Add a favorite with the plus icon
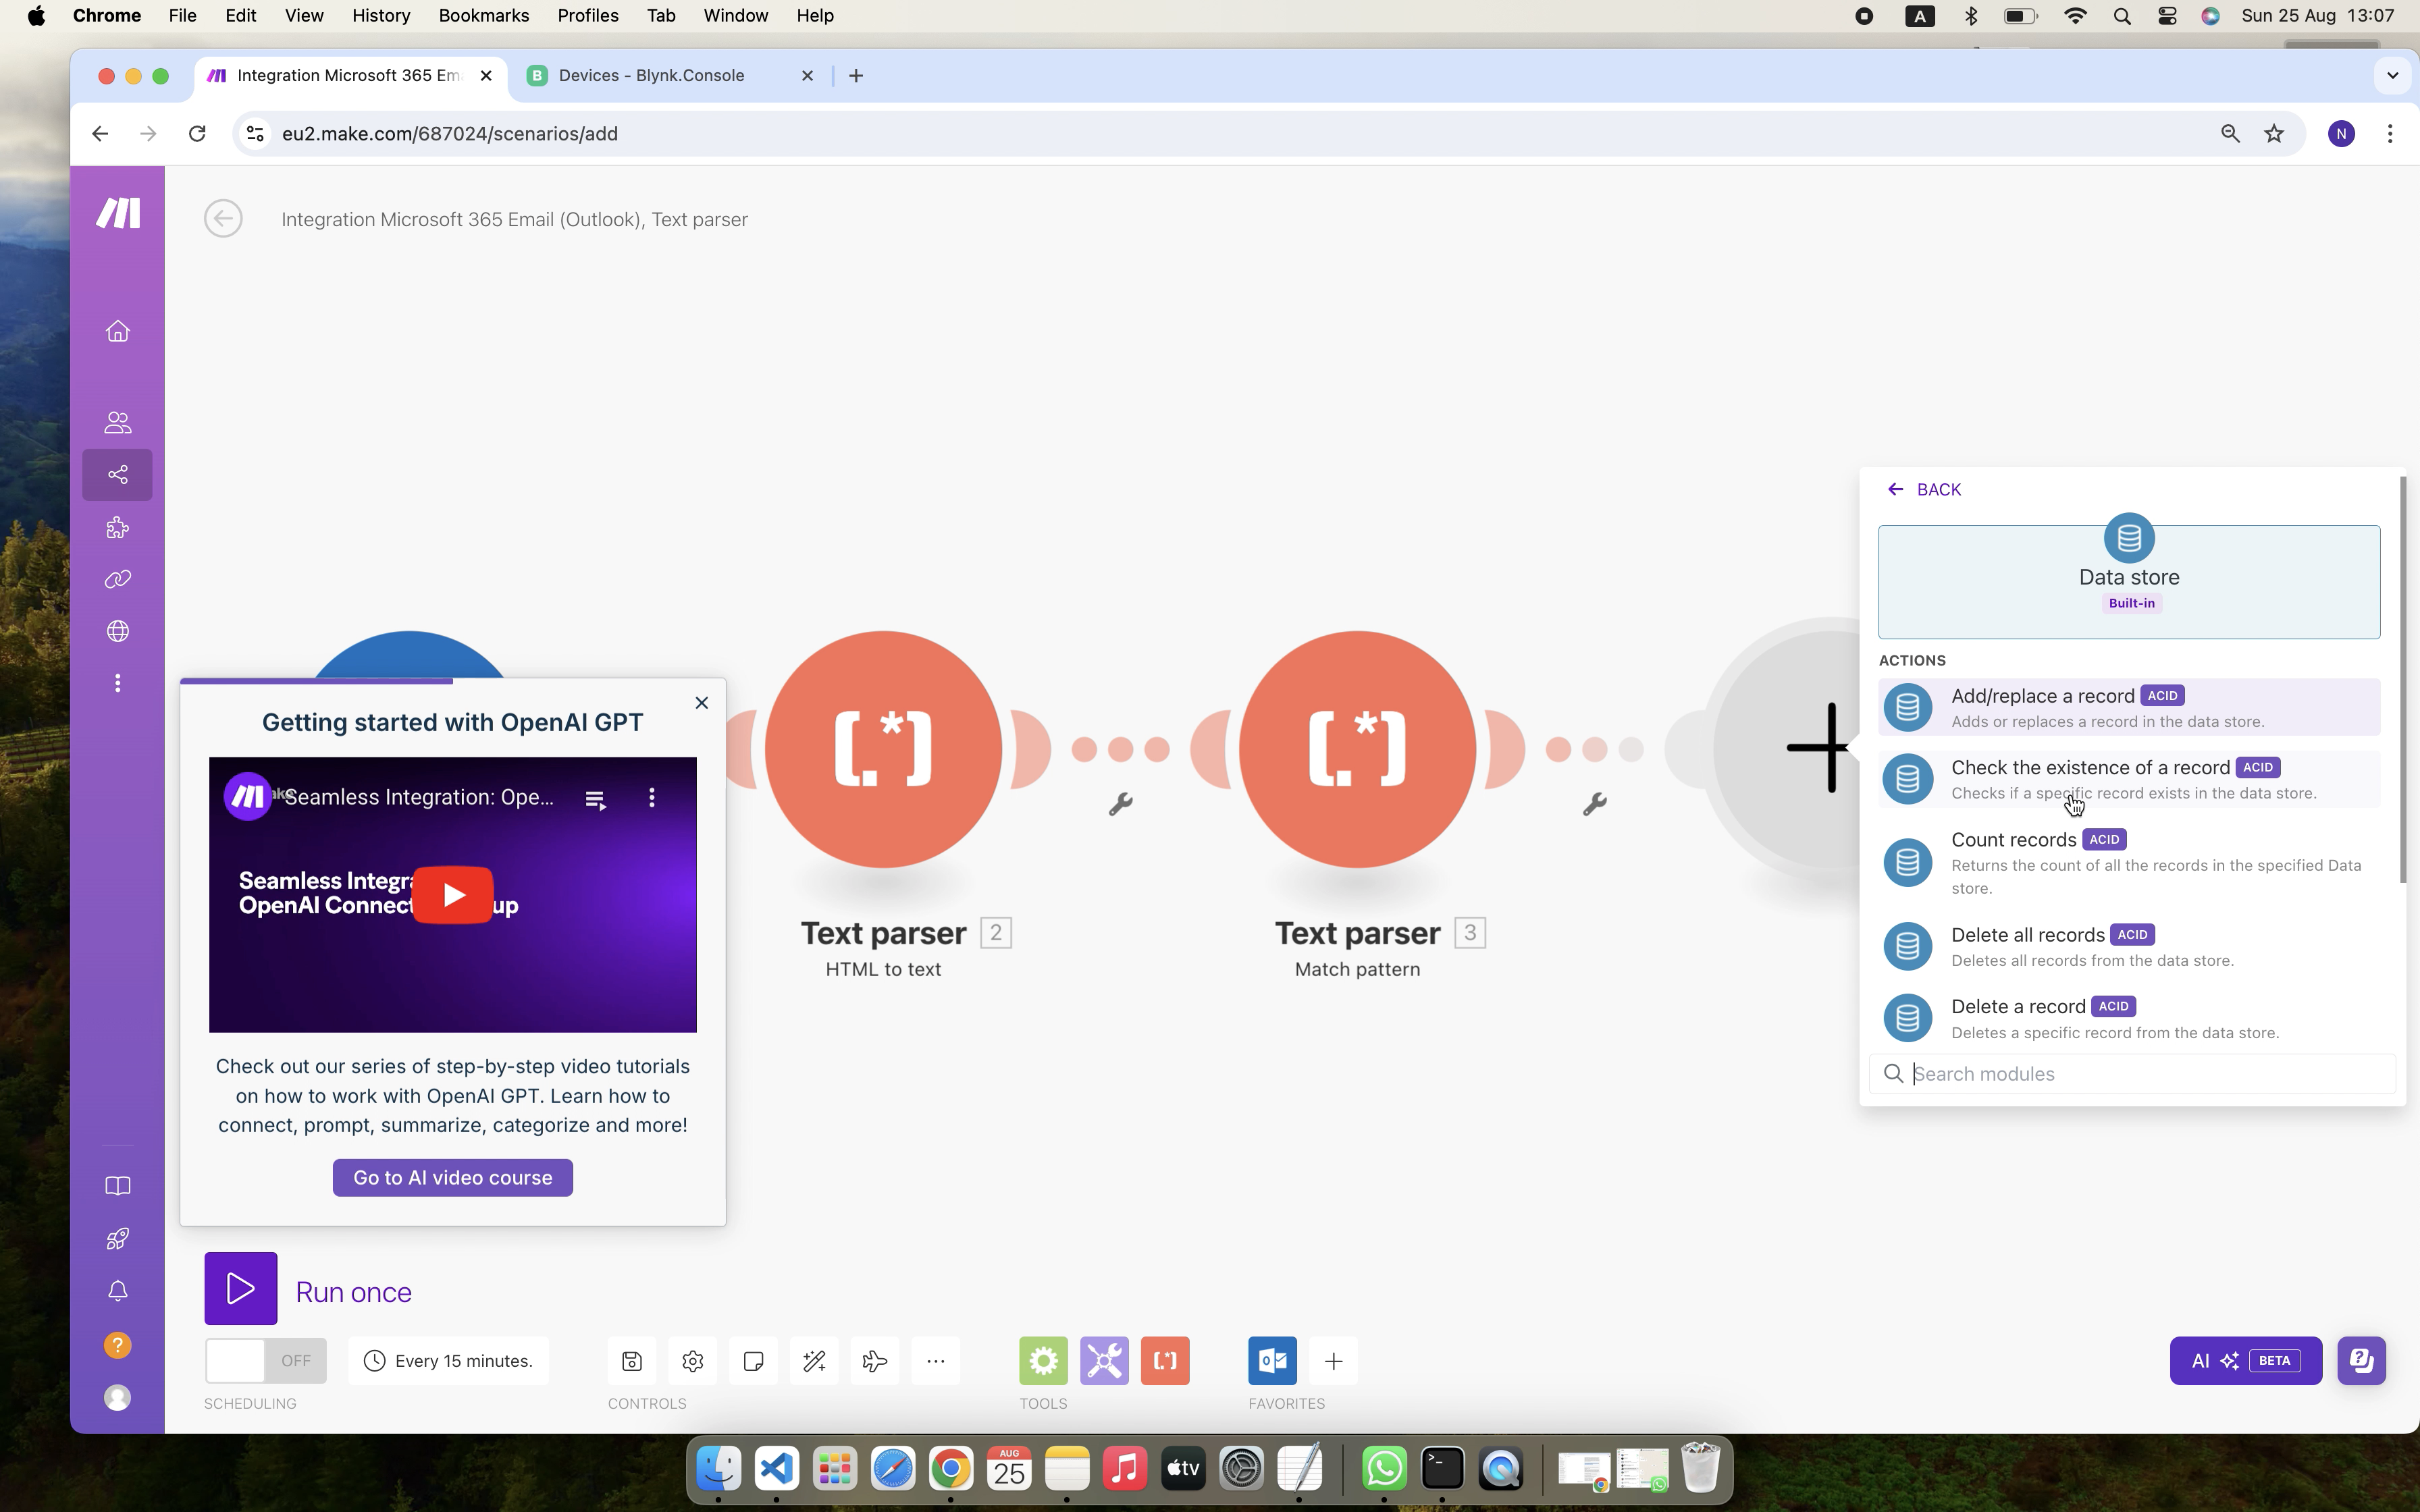This screenshot has width=2420, height=1512. click(1334, 1361)
